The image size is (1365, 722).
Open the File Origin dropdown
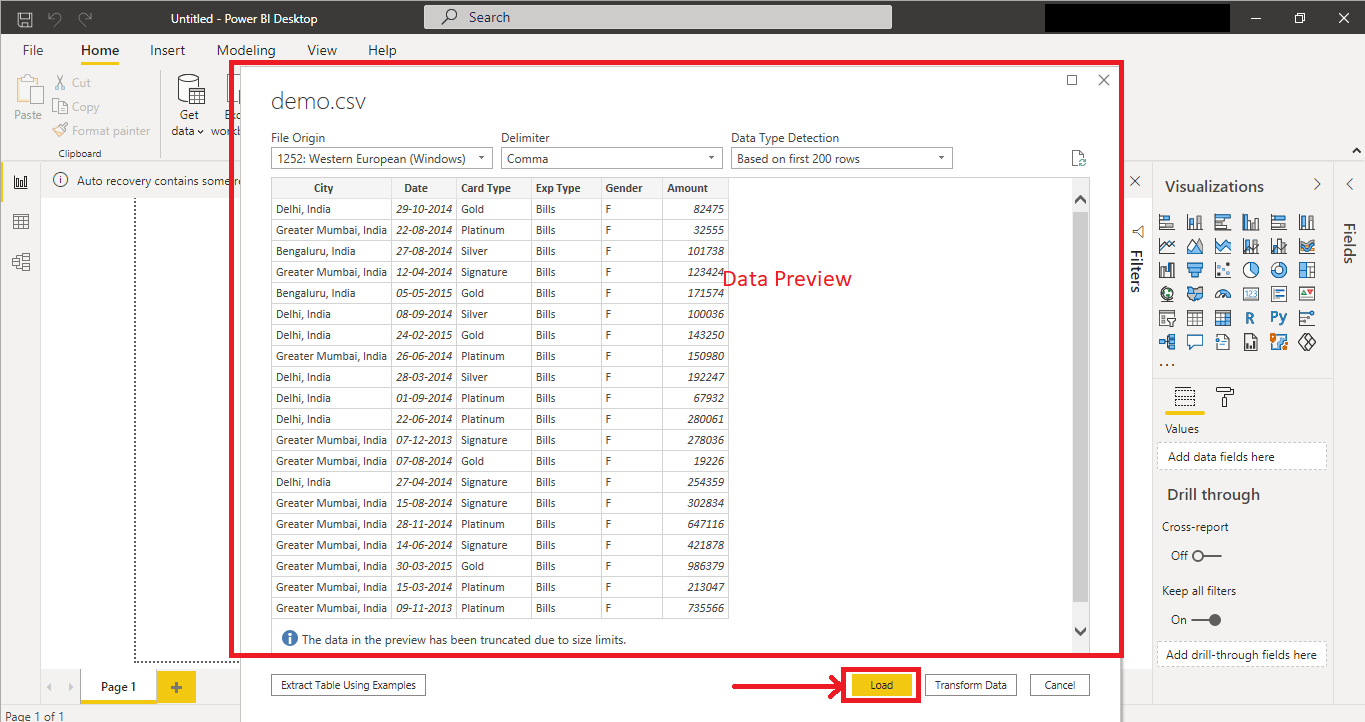[x=481, y=157]
